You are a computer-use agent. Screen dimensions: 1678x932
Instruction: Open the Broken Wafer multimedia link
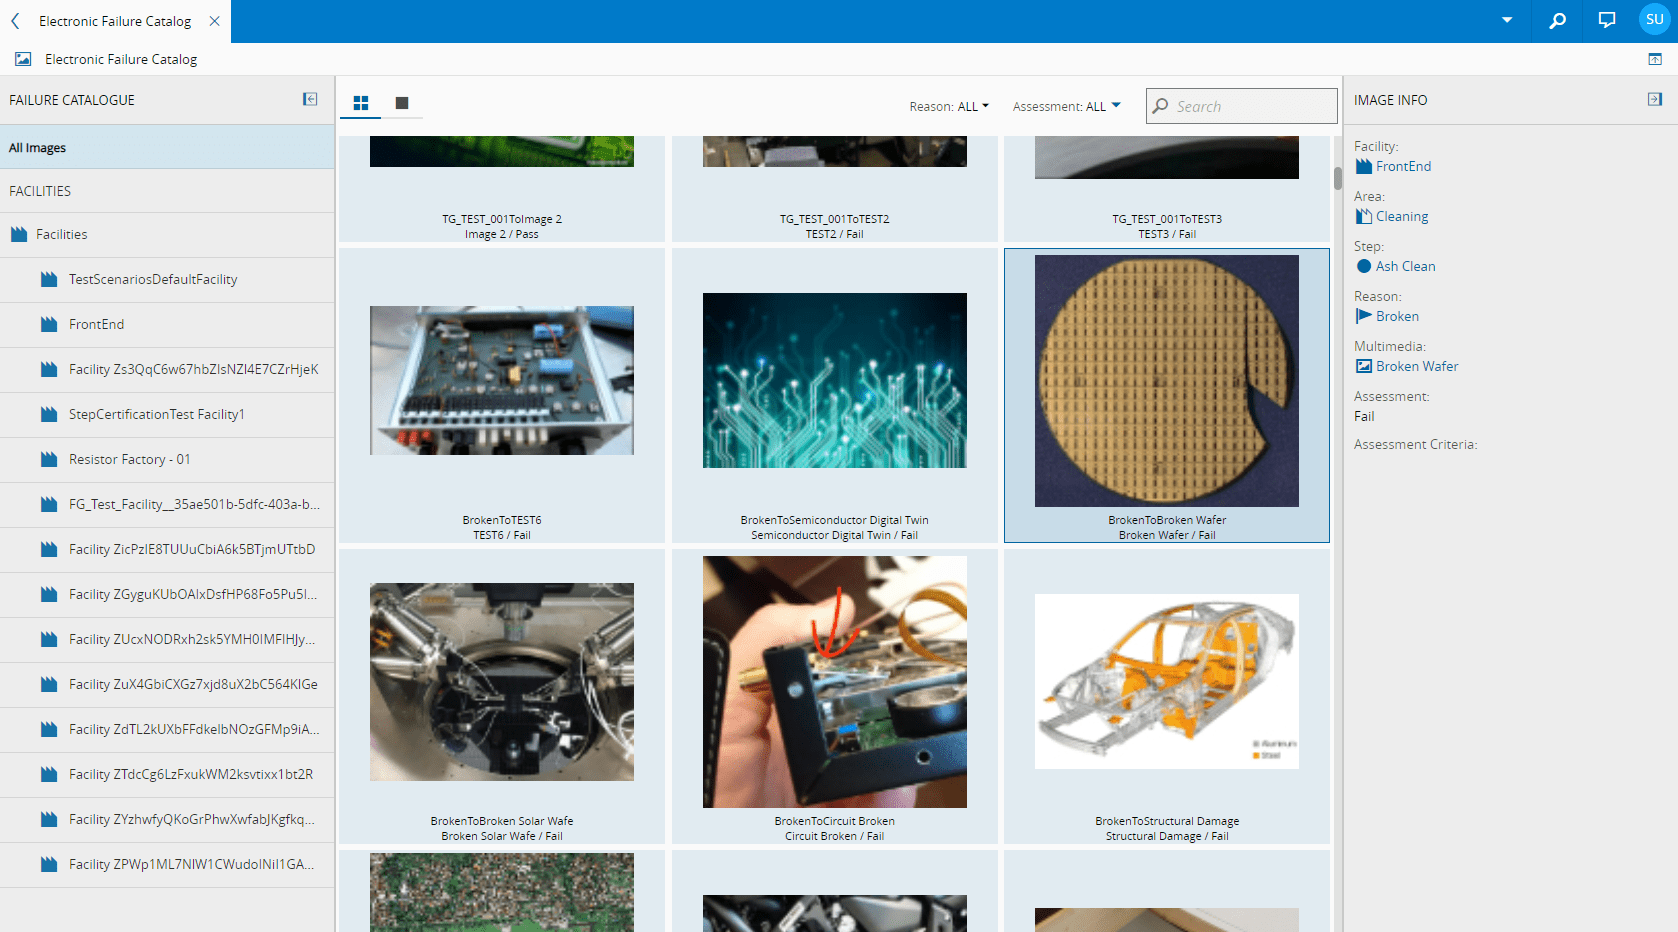click(1417, 366)
